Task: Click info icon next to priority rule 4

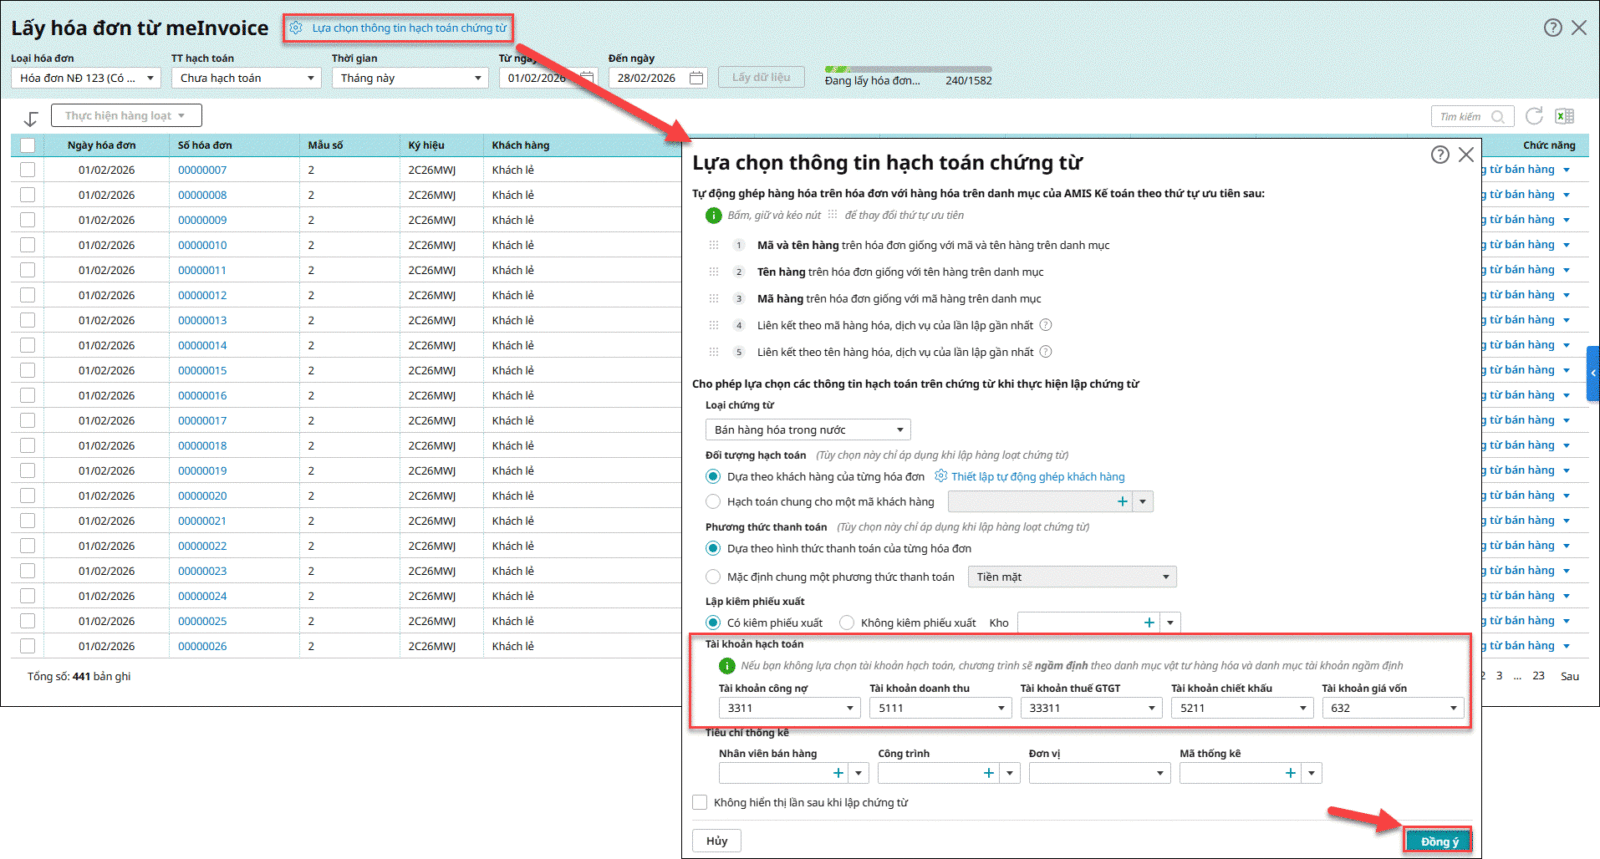Action: [1046, 325]
